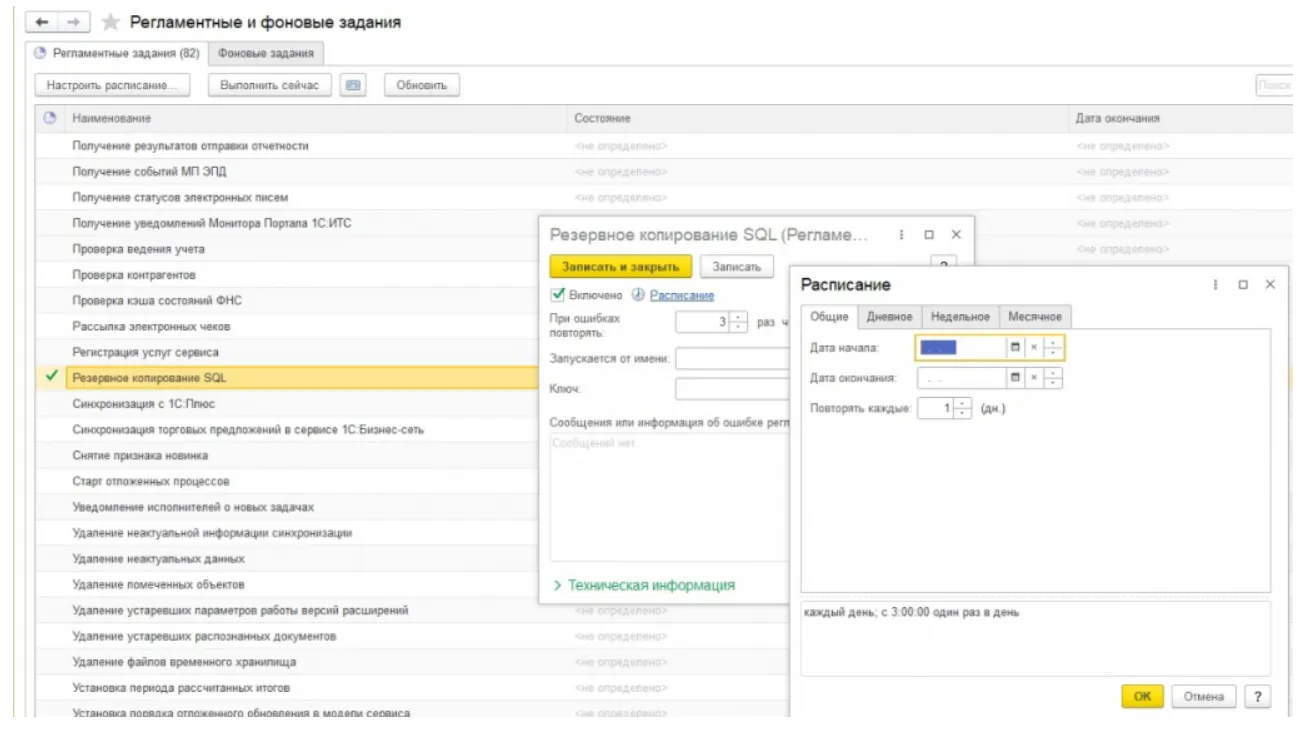Open the Фоновые задания tab

click(x=265, y=53)
